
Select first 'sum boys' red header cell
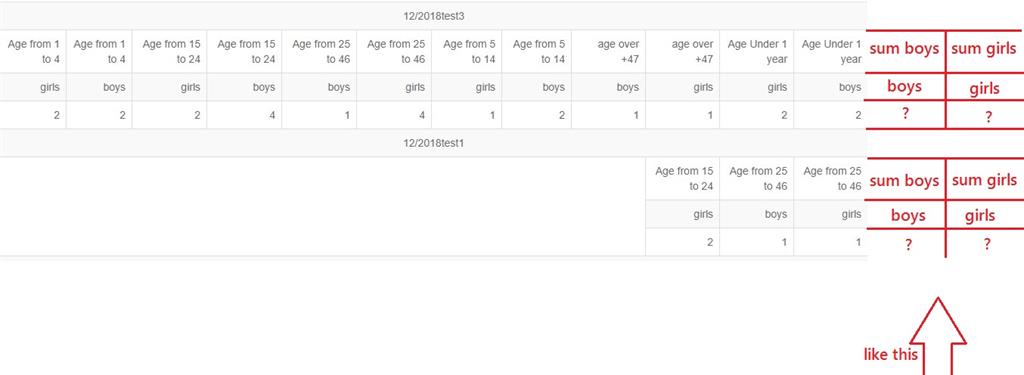click(x=904, y=48)
